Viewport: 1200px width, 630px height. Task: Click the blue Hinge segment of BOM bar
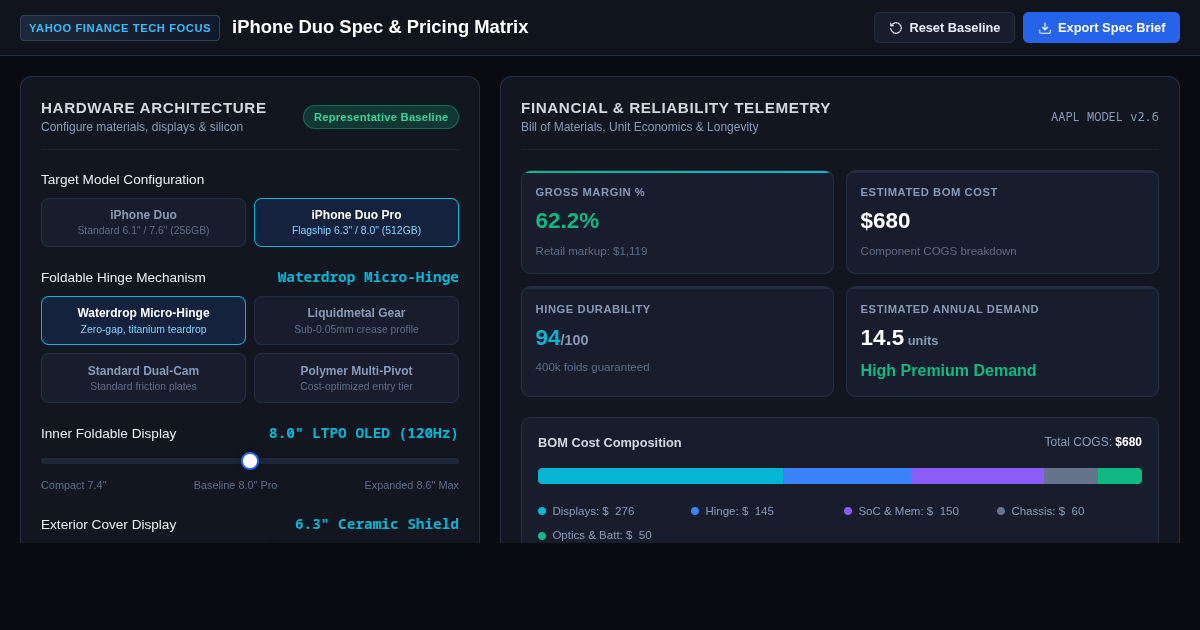tap(847, 476)
